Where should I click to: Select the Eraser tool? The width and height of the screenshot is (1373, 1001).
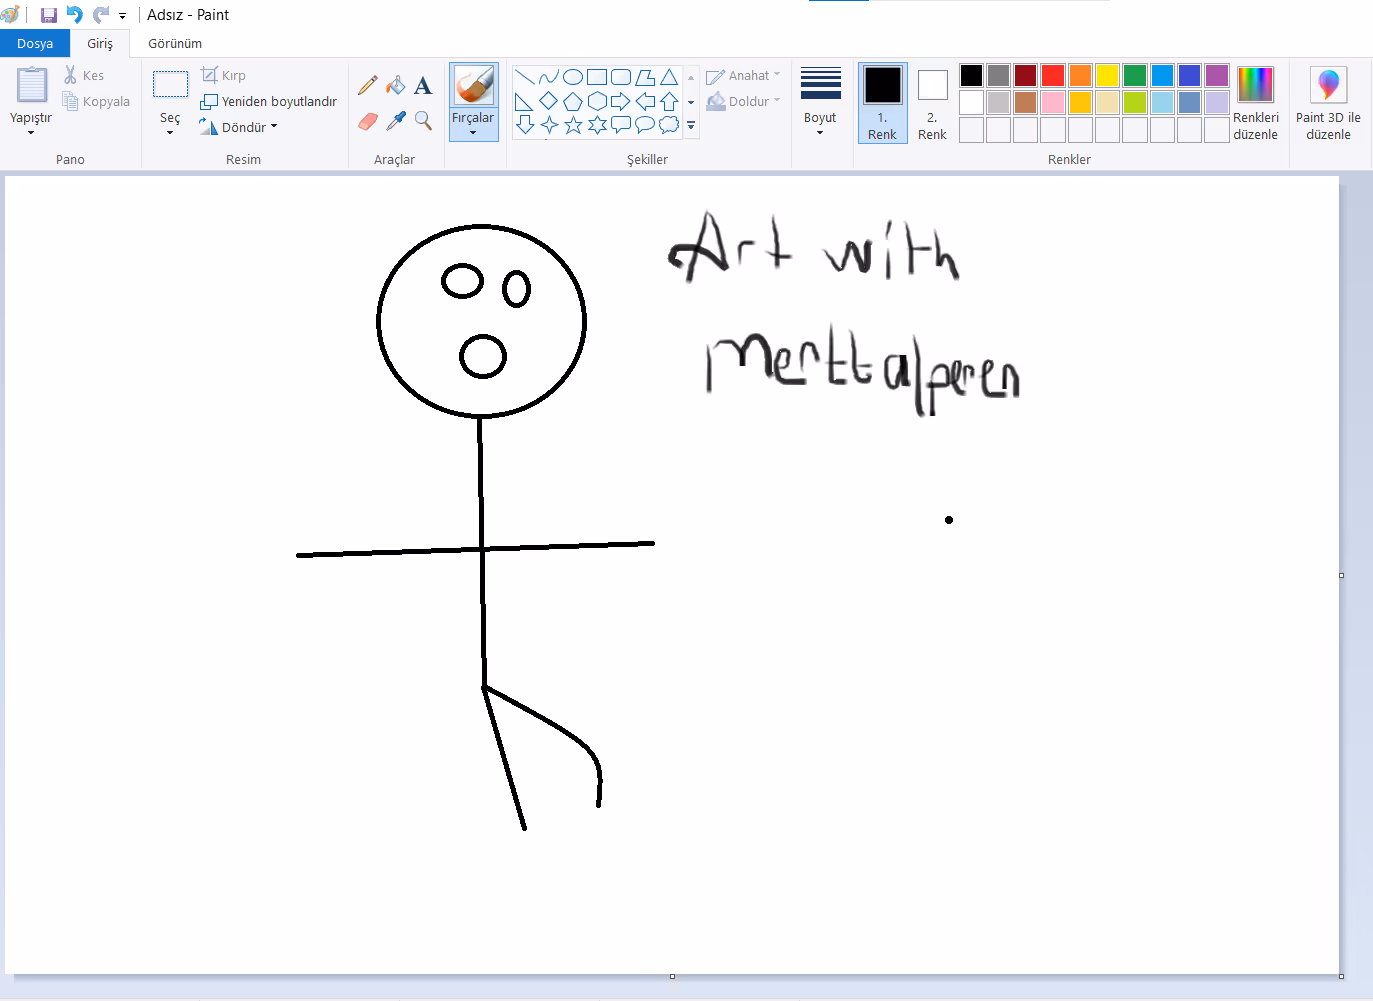[368, 121]
